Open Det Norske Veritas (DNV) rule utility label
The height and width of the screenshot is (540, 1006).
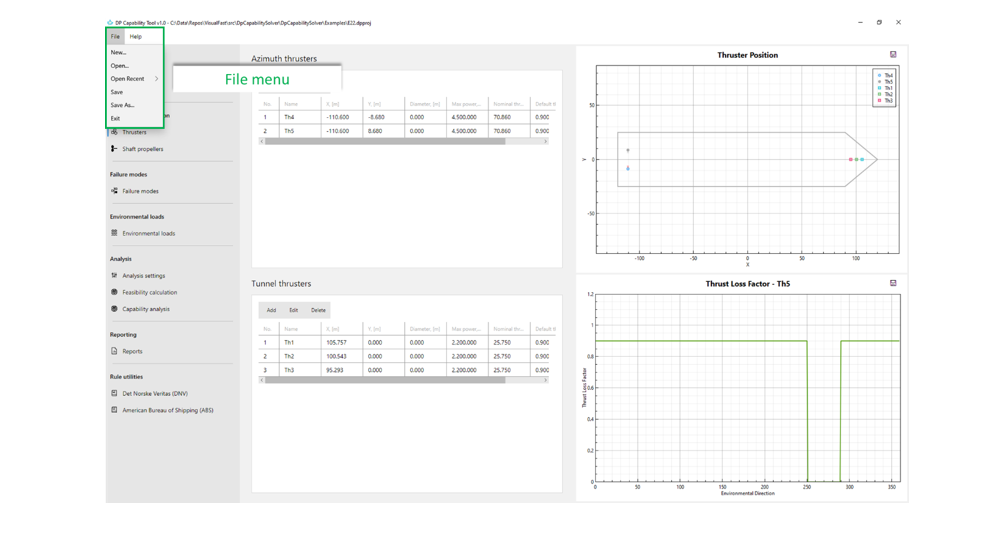[x=155, y=394]
